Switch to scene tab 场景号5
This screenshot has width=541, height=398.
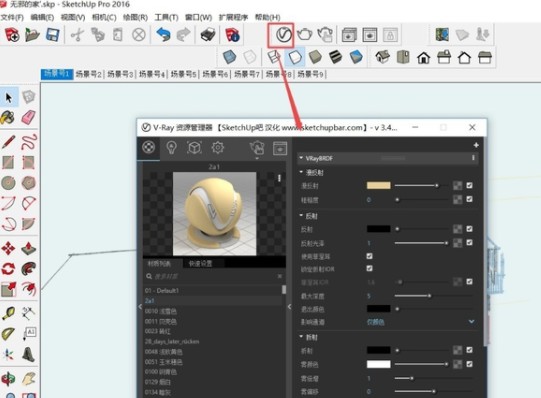click(184, 74)
